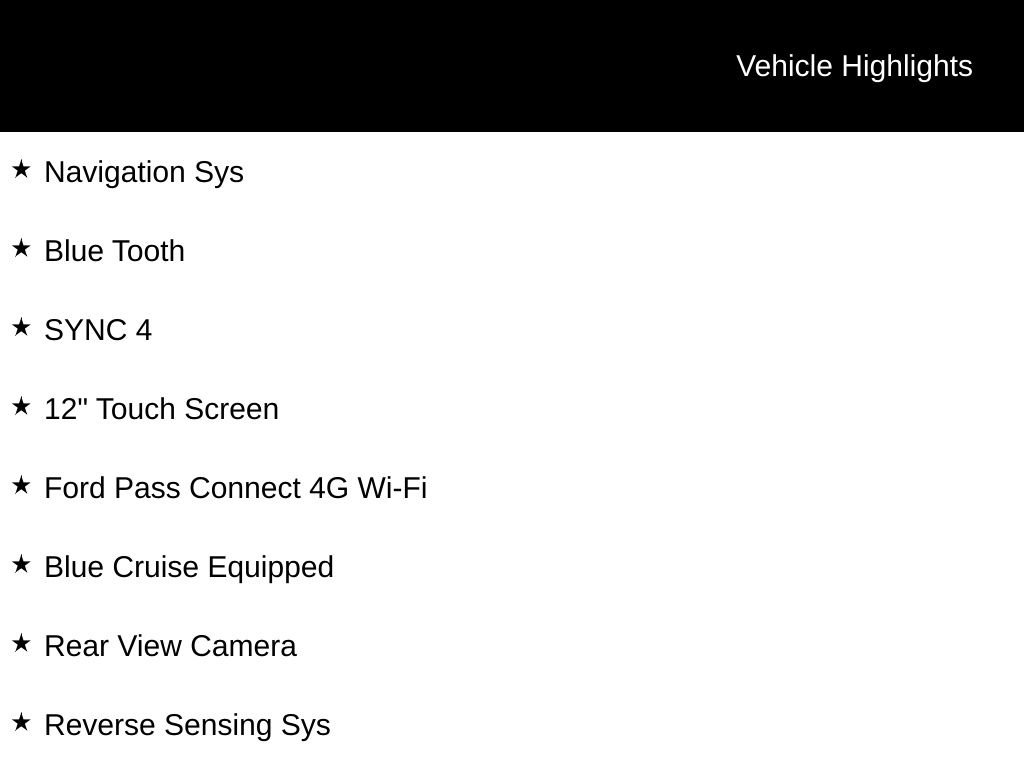
Task: Click the Rear View Camera text
Action: tap(170, 646)
